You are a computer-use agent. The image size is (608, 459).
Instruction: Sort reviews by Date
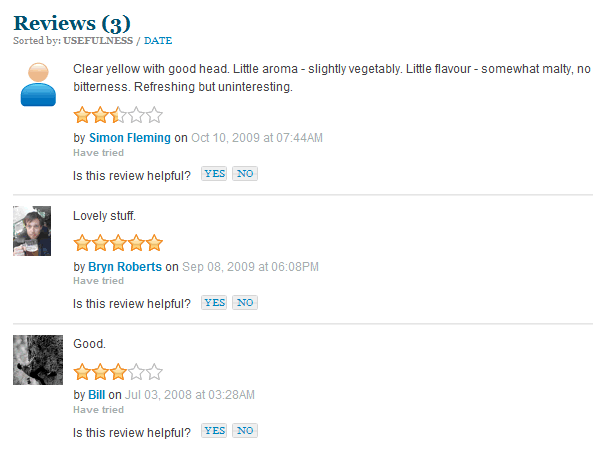158,41
